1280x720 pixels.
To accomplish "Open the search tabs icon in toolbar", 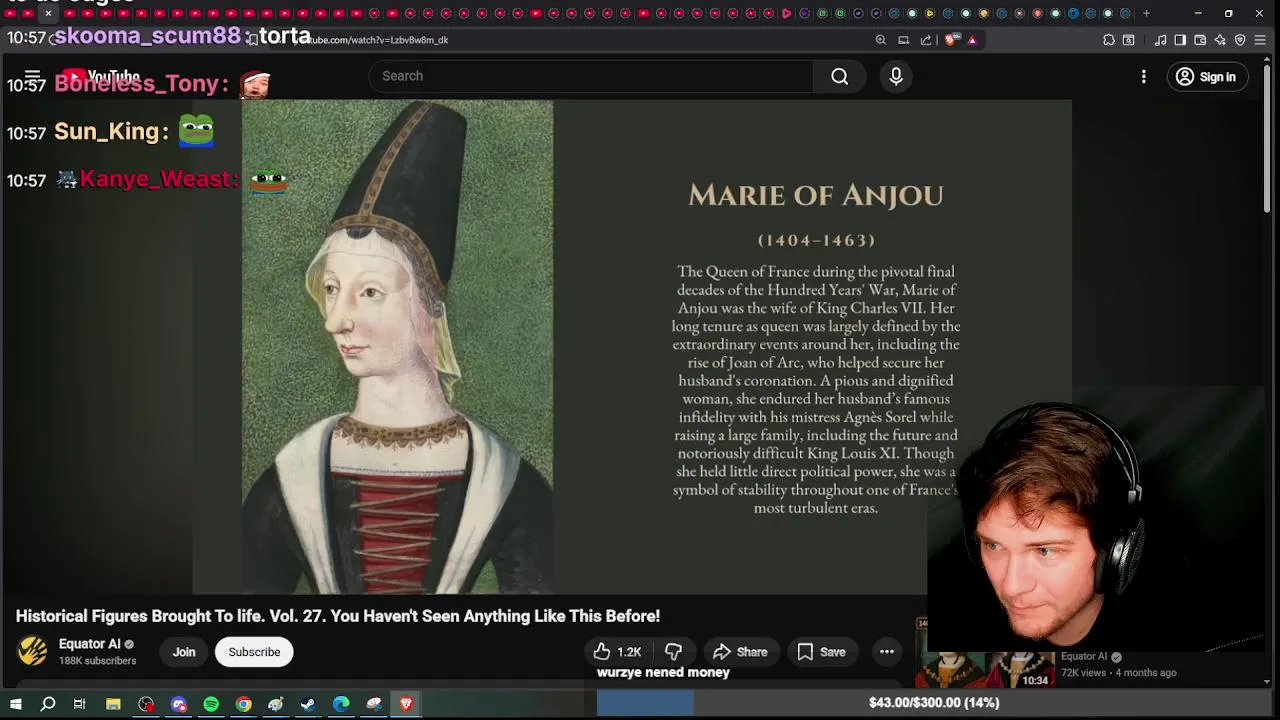I will (1129, 40).
